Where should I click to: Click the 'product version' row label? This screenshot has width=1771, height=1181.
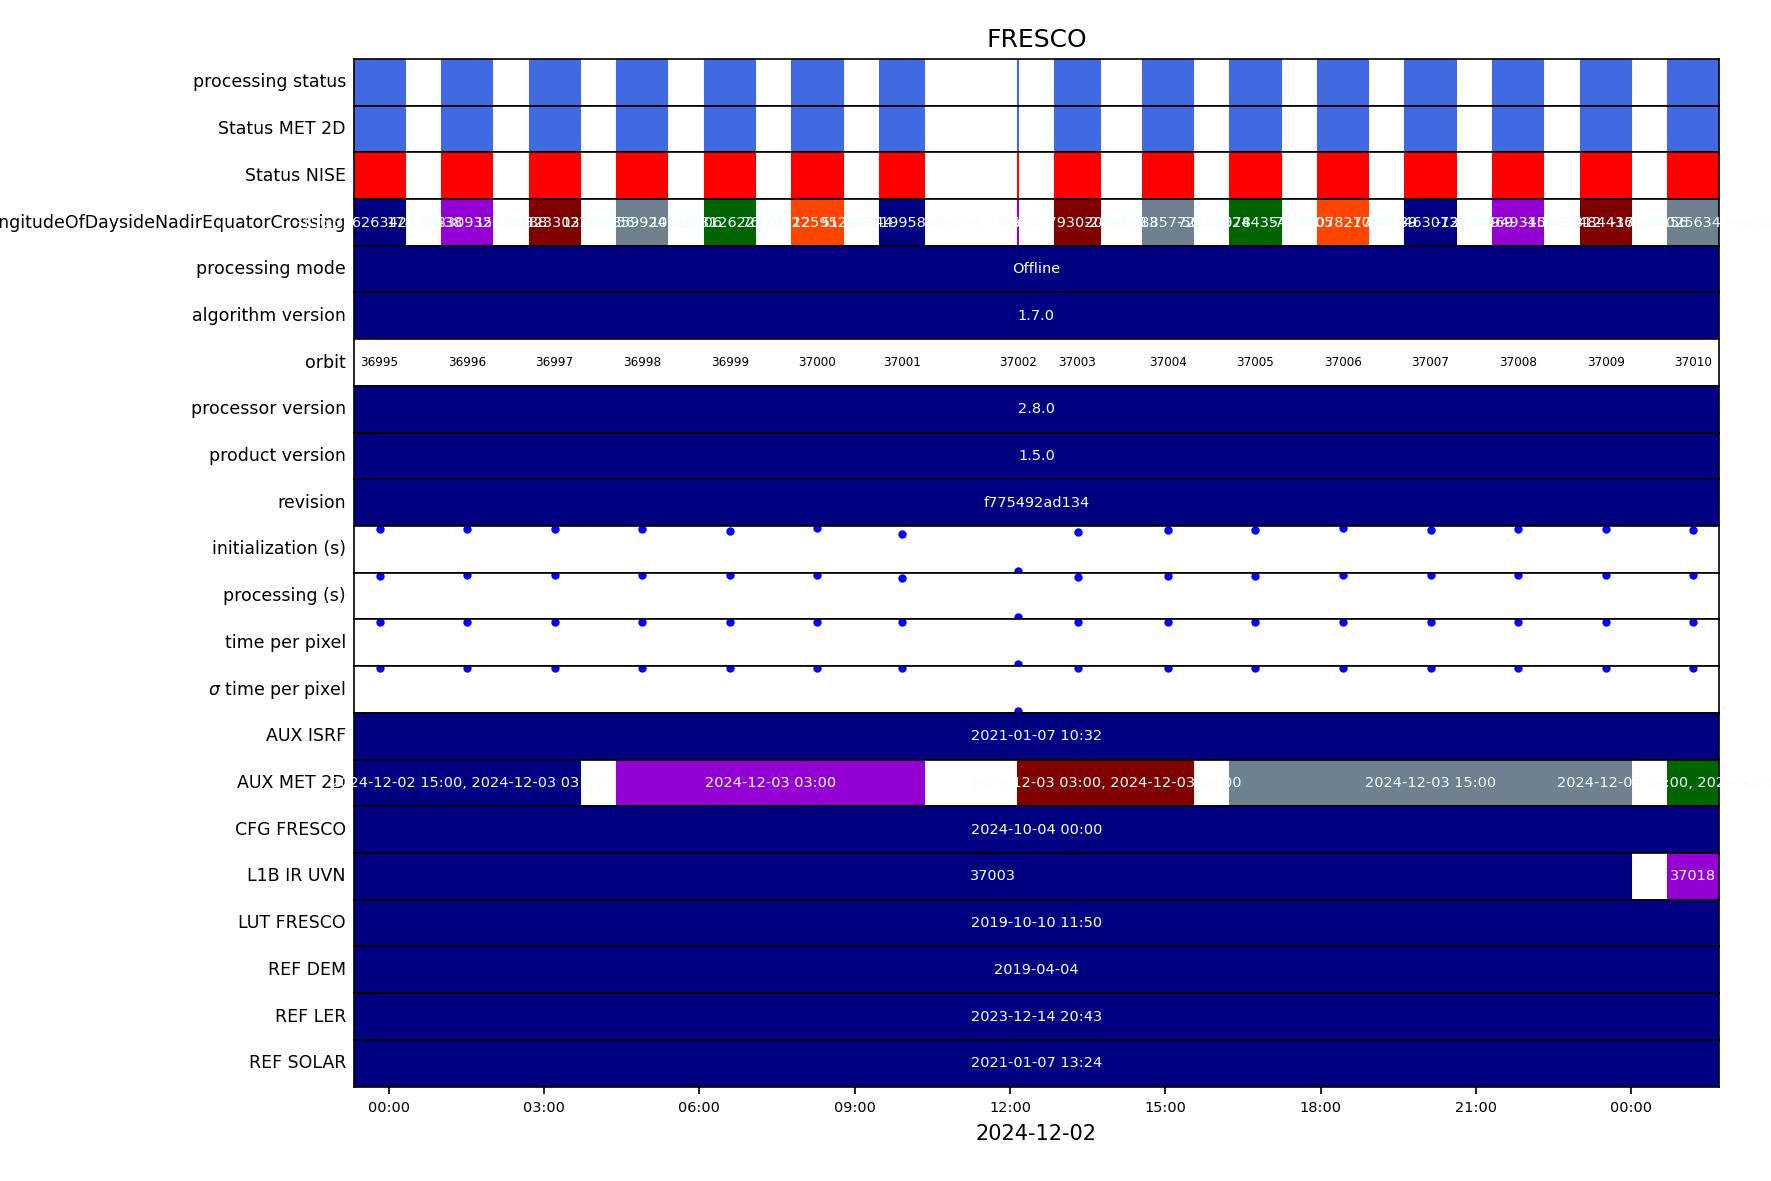tap(277, 455)
